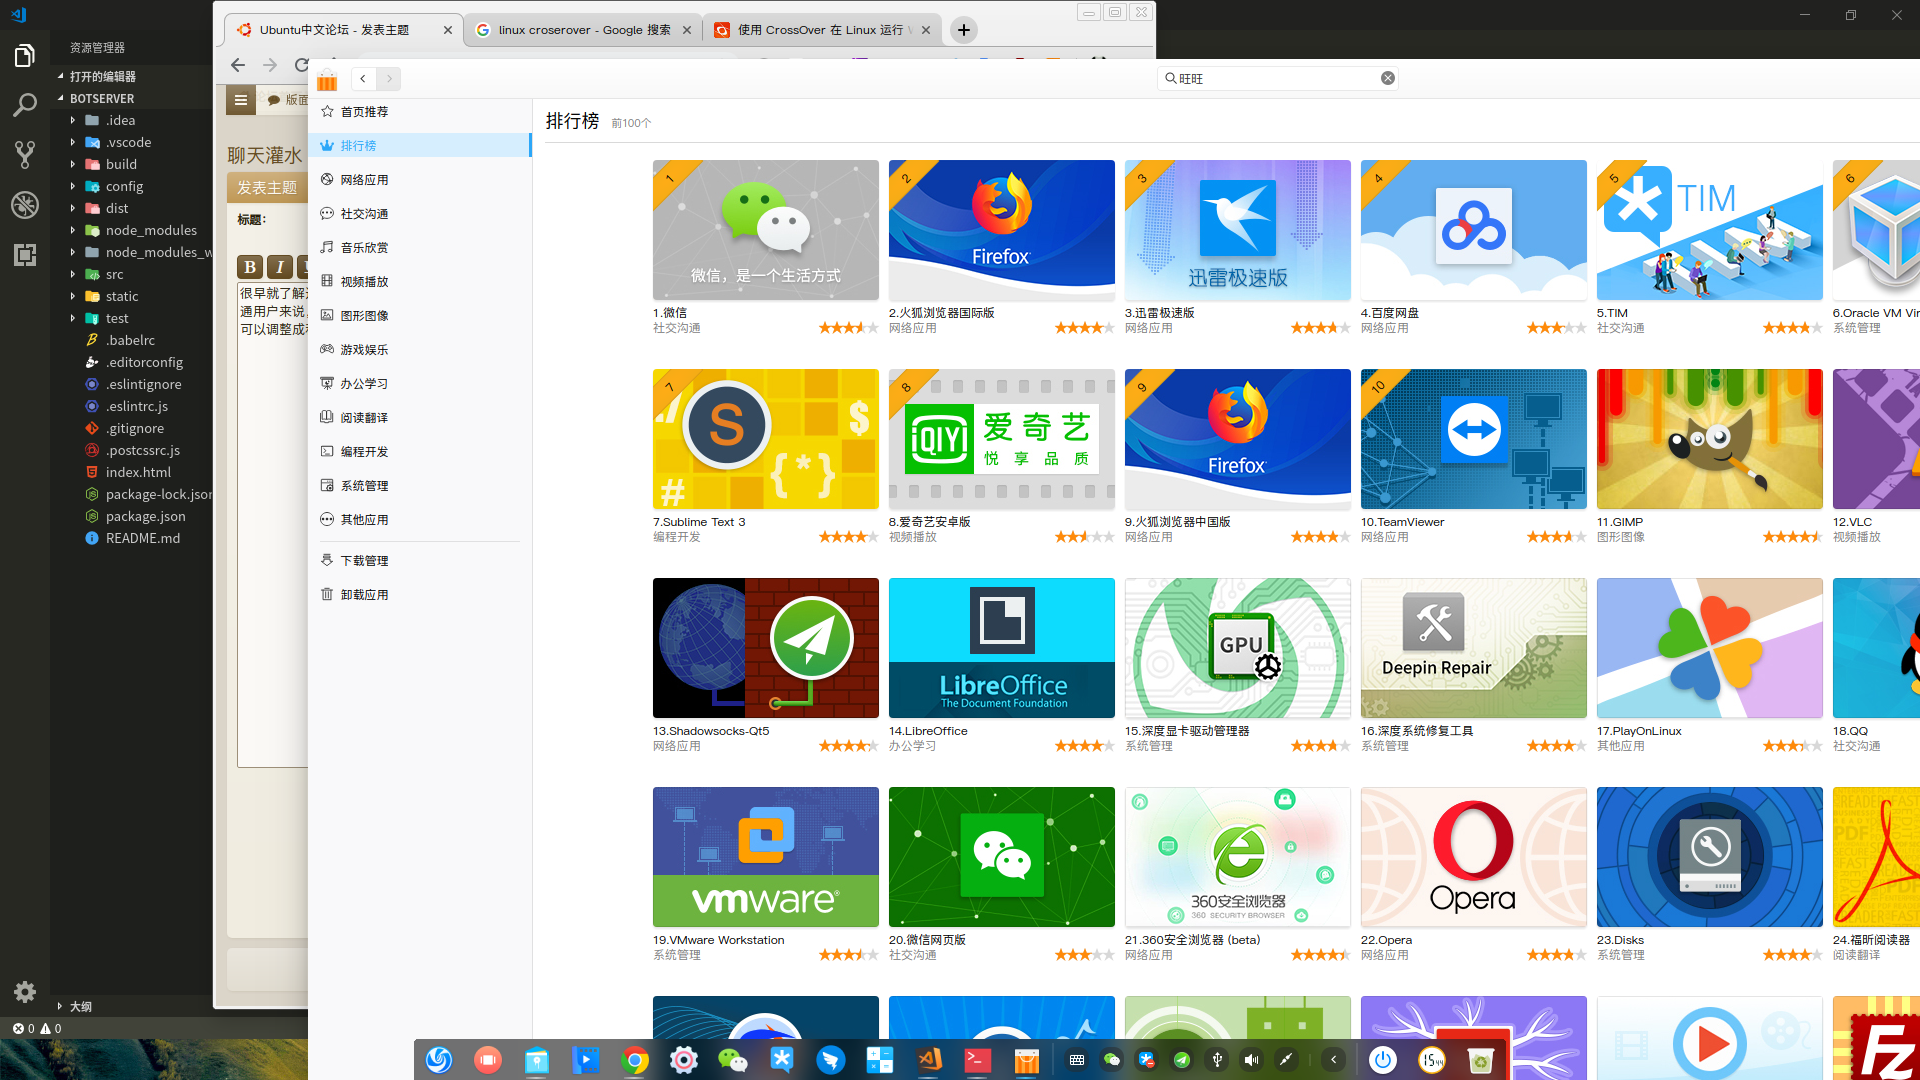Open the Debug view in VS Code activity bar
Screen dimensions: 1920x1080
pos(25,204)
